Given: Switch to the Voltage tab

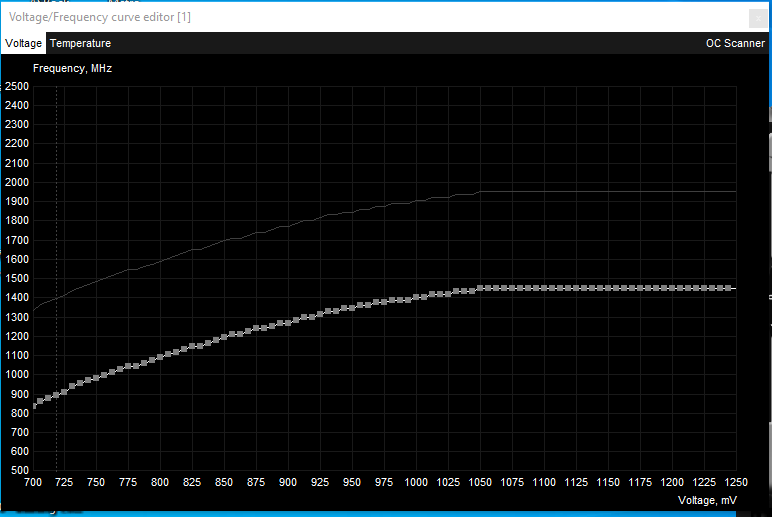Looking at the screenshot, I should 23,43.
